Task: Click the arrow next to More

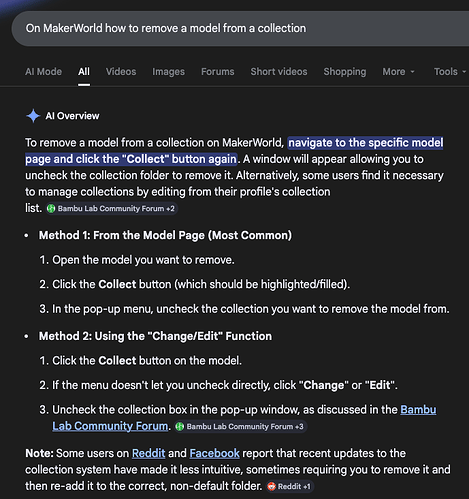Action: point(412,72)
